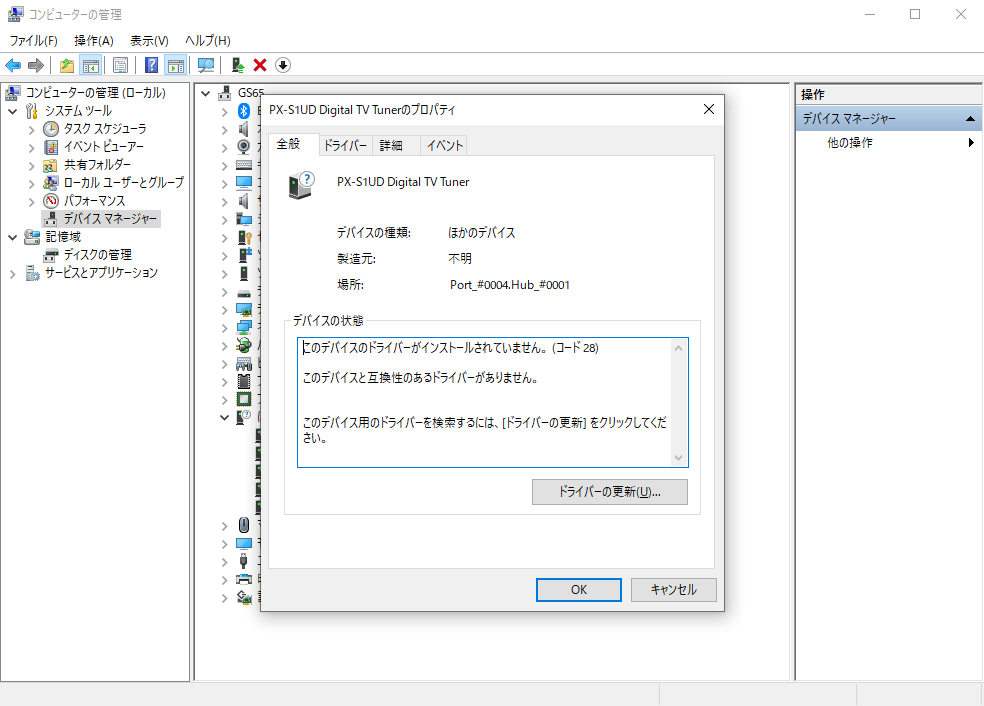This screenshot has width=984, height=706.
Task: Click the Properties sheet toolbar icon
Action: [120, 65]
